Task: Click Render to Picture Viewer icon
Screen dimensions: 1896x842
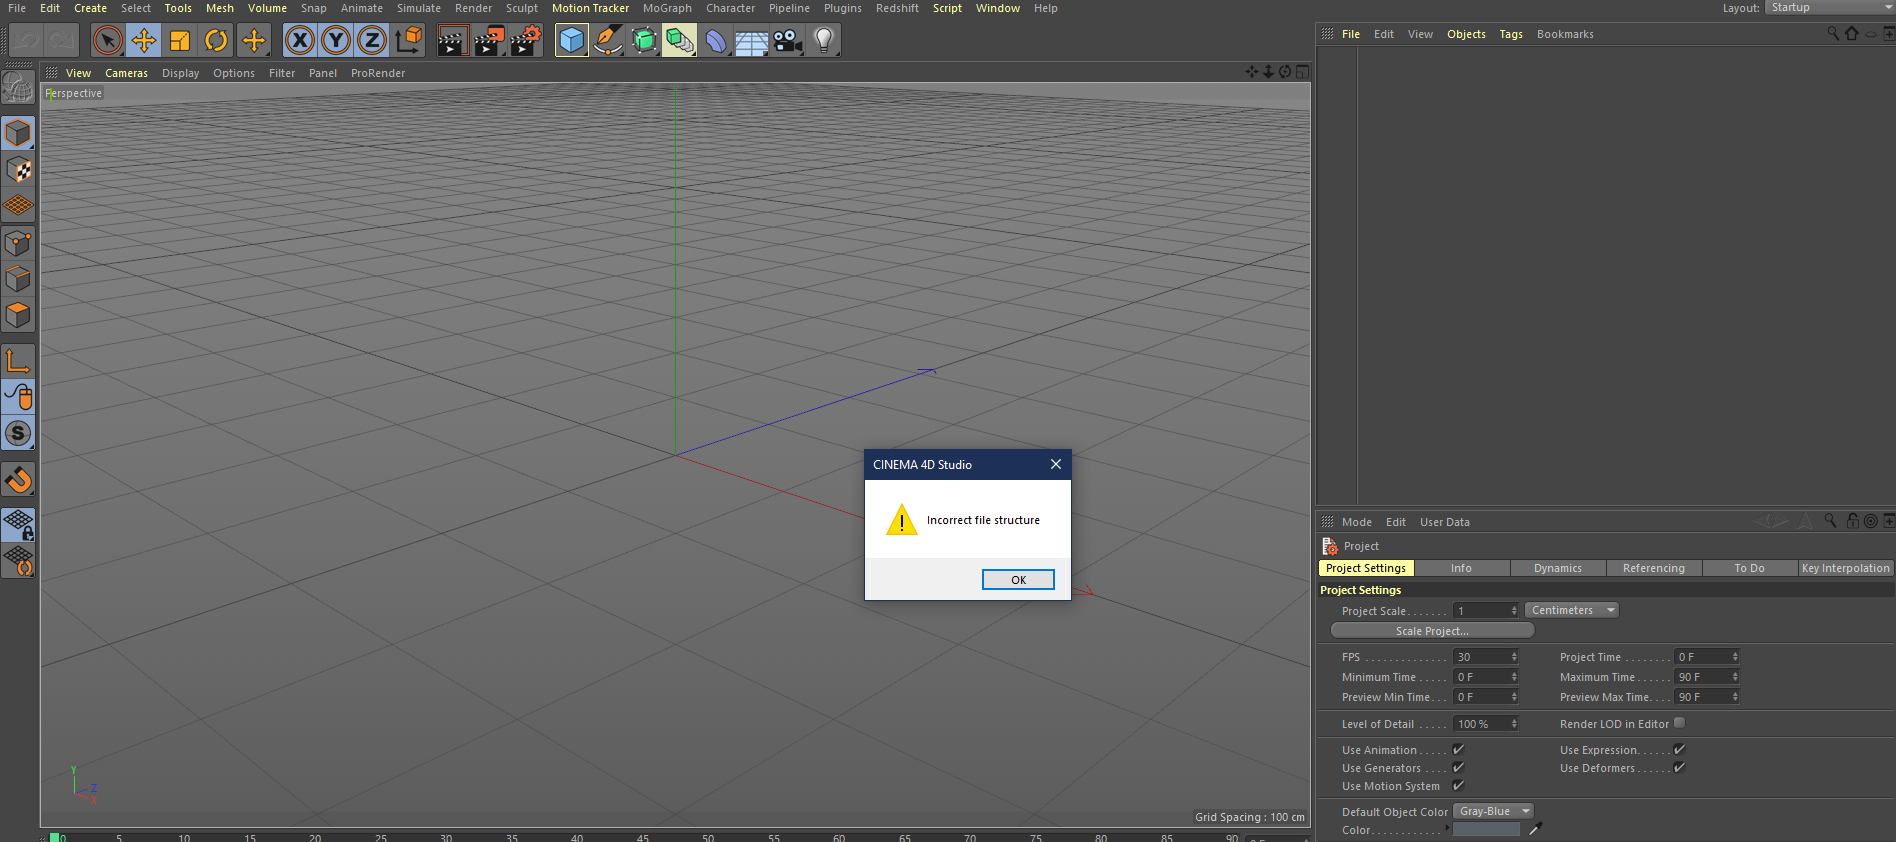Action: [489, 40]
